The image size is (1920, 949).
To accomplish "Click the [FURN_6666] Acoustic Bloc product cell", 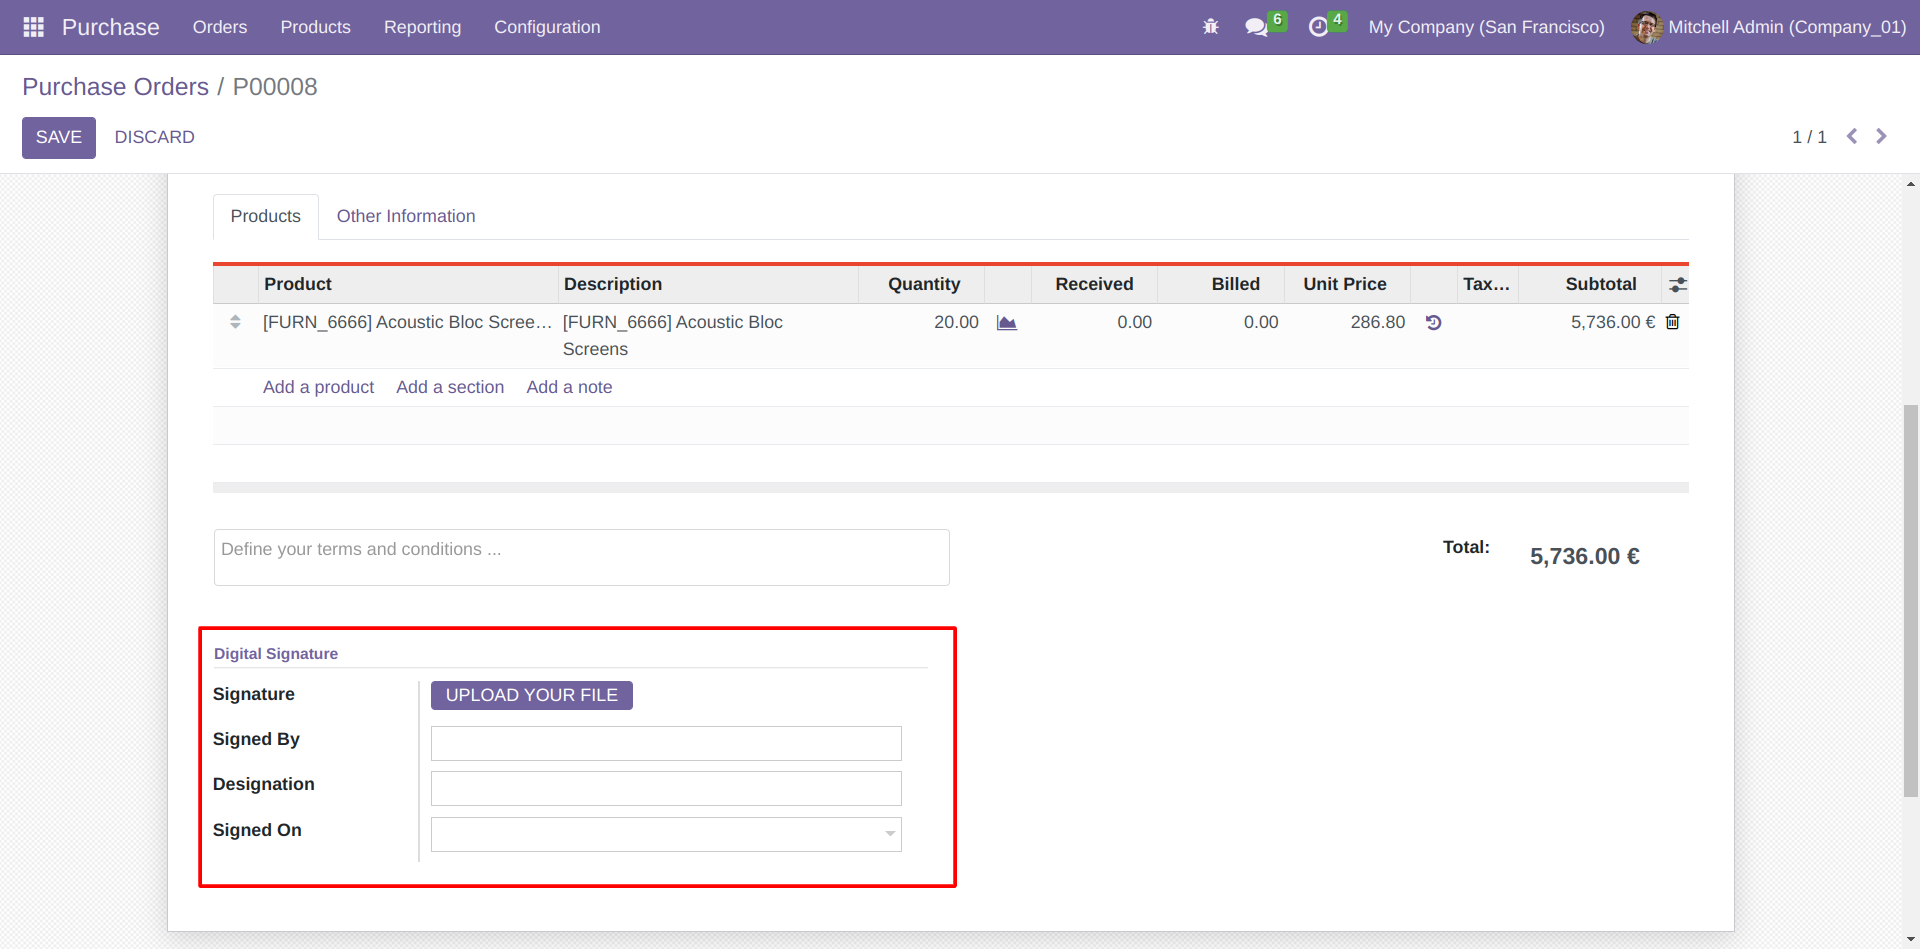I will [407, 322].
